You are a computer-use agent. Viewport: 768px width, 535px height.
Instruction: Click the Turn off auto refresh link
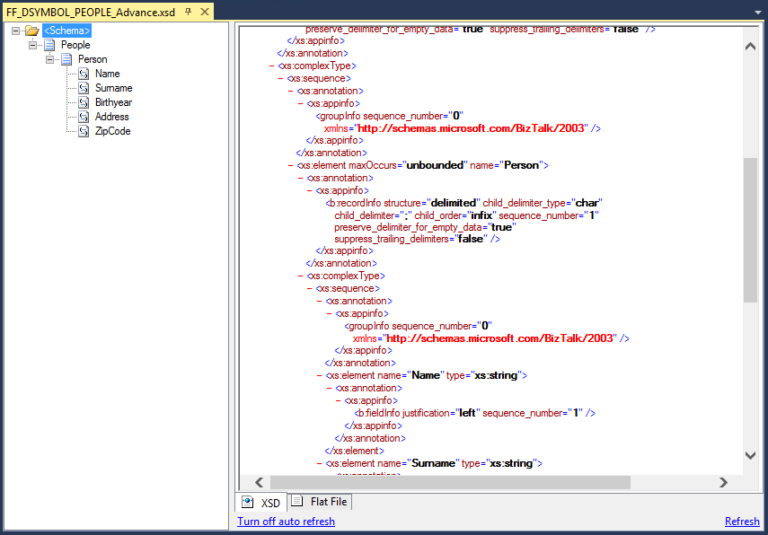(286, 521)
